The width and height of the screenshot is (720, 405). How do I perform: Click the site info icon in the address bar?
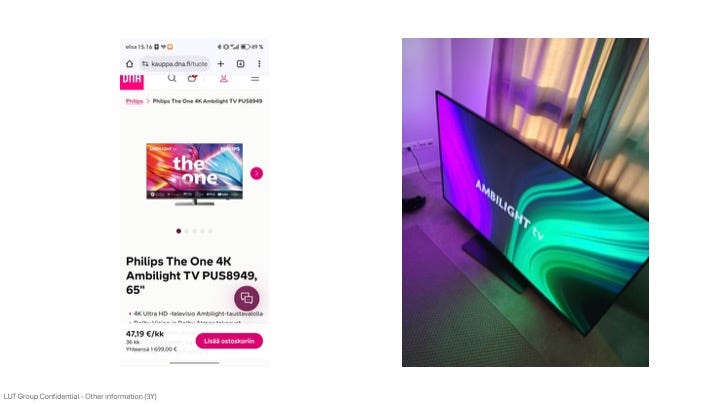145,64
